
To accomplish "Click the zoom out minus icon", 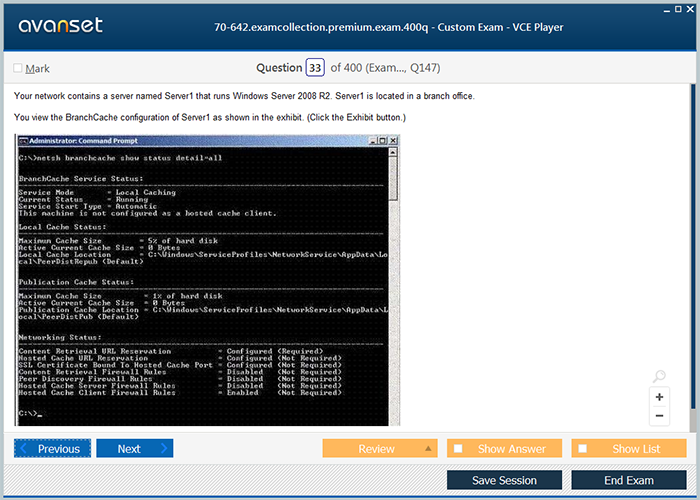I will (x=659, y=415).
